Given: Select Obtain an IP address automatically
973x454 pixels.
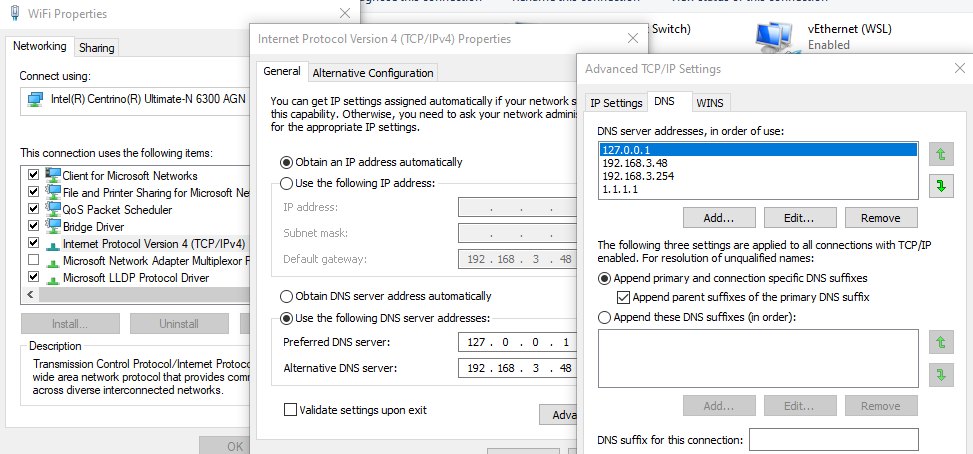Looking at the screenshot, I should (x=286, y=162).
